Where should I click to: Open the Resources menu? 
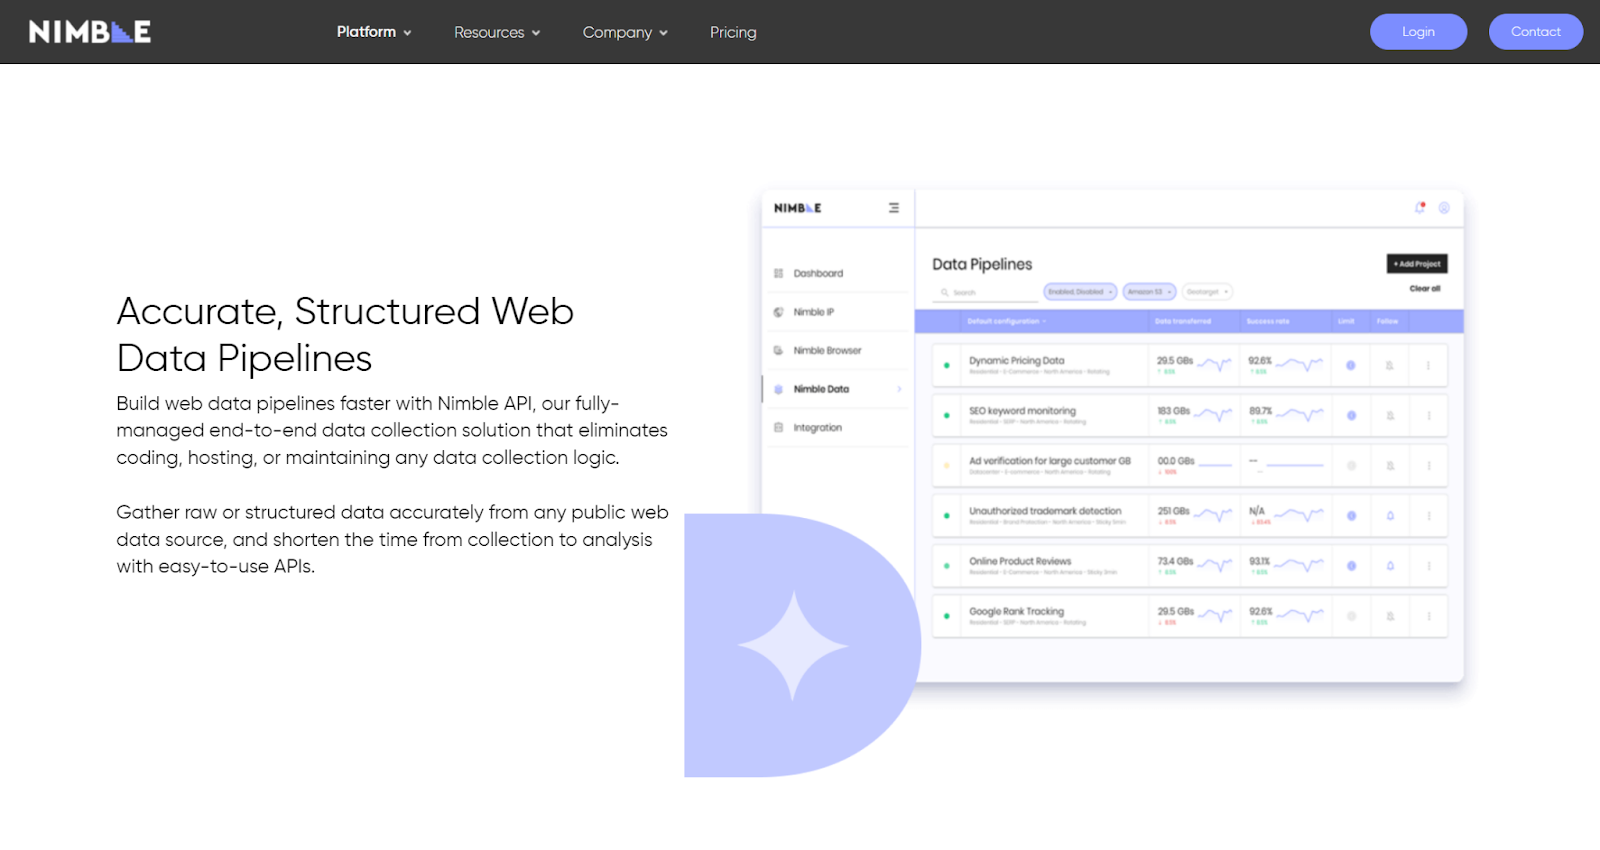pos(497,32)
